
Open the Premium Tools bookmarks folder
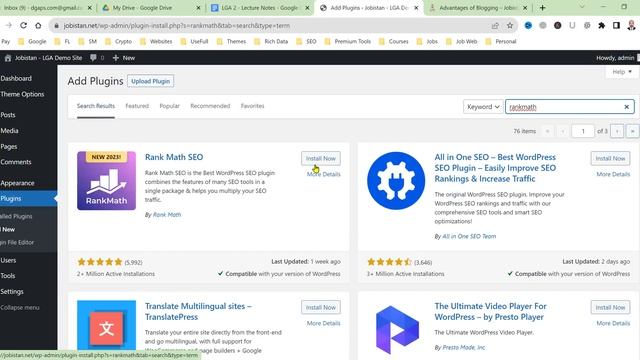coord(348,41)
